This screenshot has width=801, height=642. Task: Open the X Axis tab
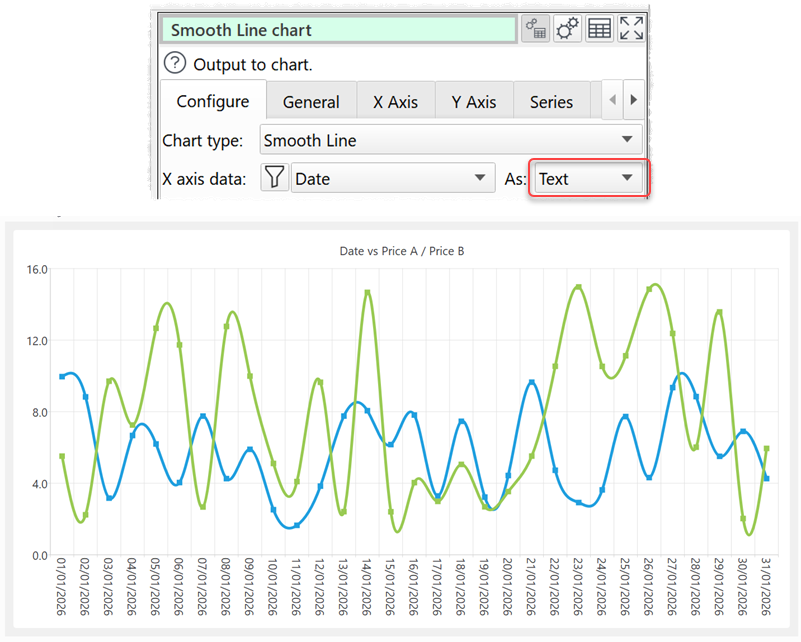pos(395,102)
